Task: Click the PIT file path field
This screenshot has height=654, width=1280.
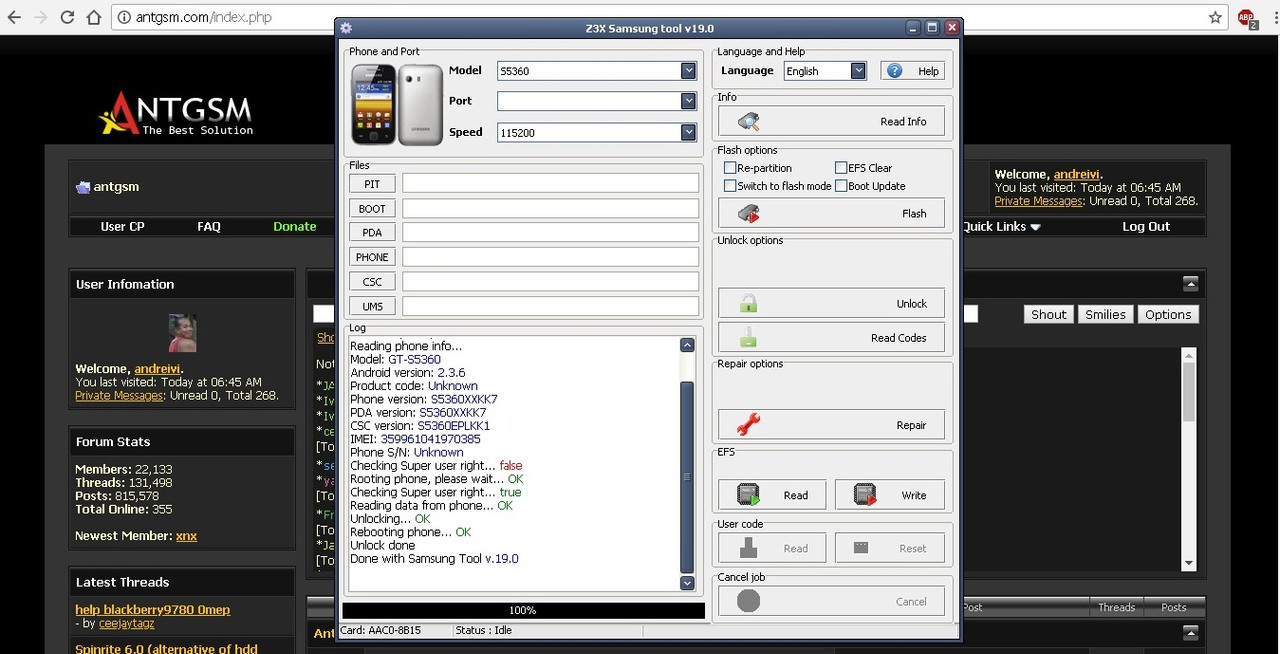Action: (551, 183)
